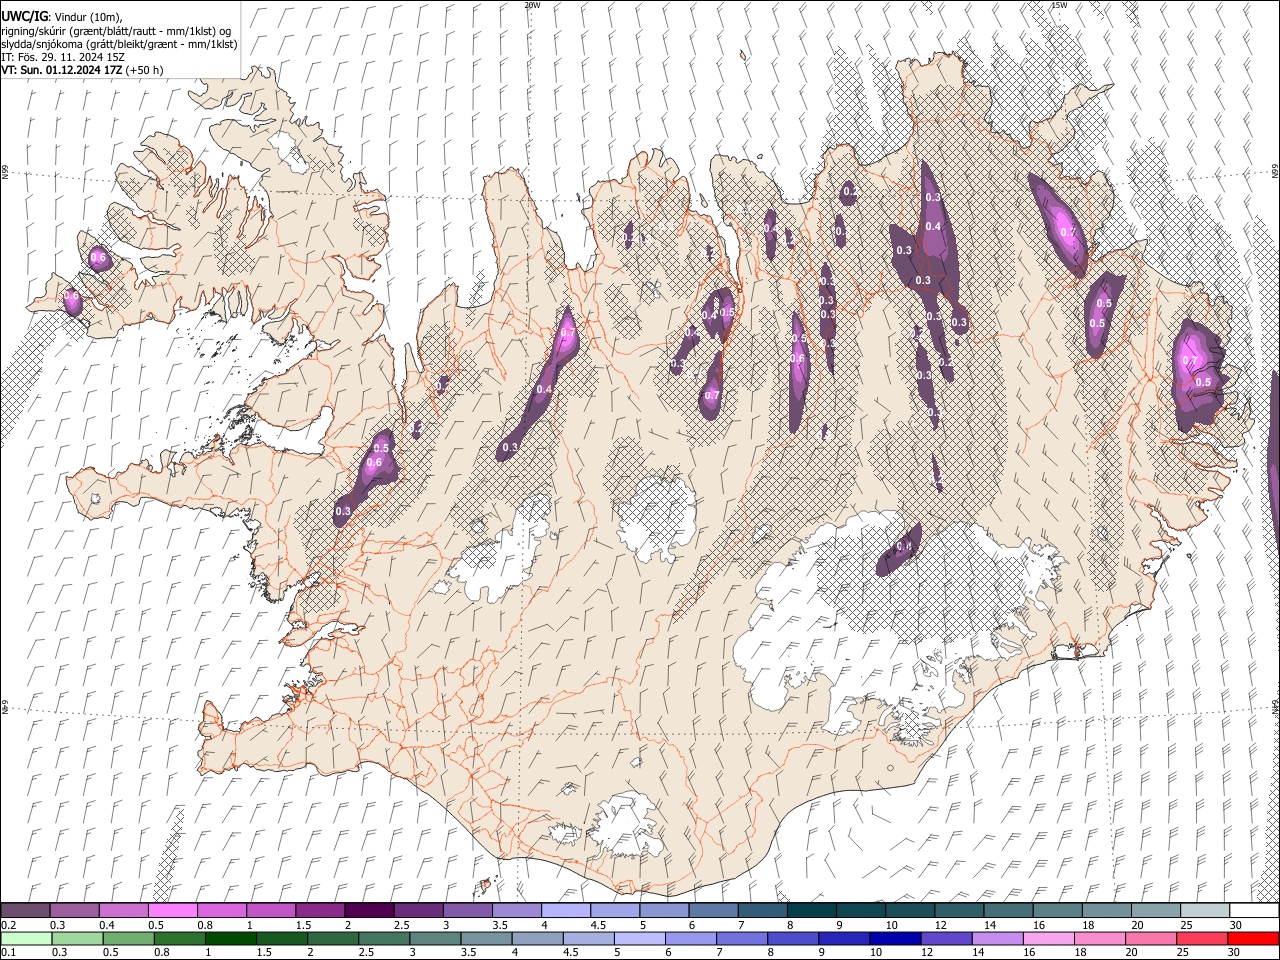The image size is (1280, 960).
Task: Click the 15W longitude label
Action: click(x=1059, y=5)
